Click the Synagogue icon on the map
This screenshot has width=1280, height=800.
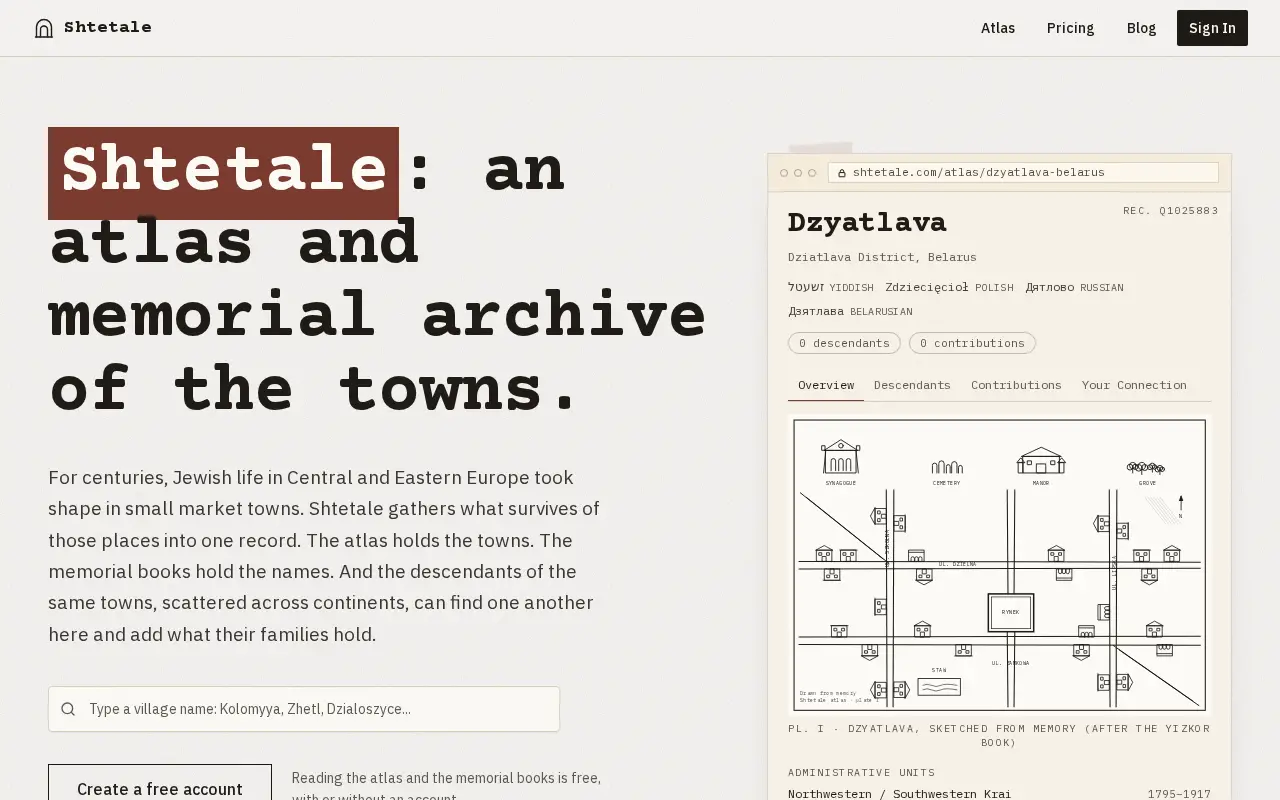click(x=840, y=457)
